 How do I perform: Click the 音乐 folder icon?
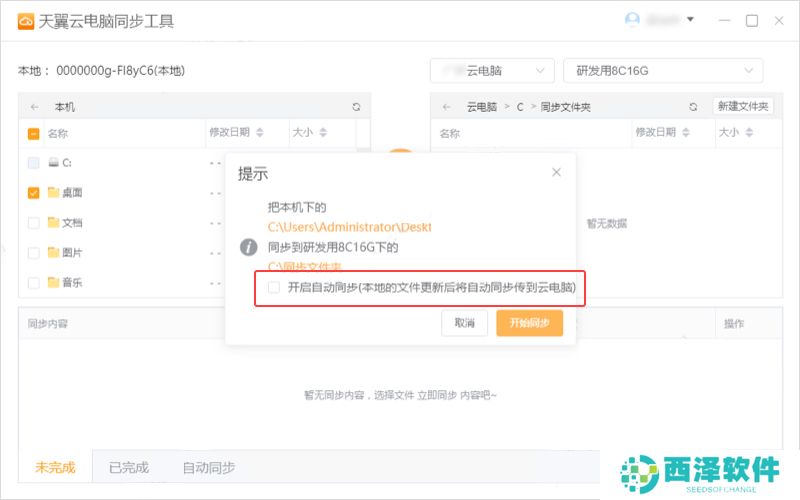(x=54, y=282)
